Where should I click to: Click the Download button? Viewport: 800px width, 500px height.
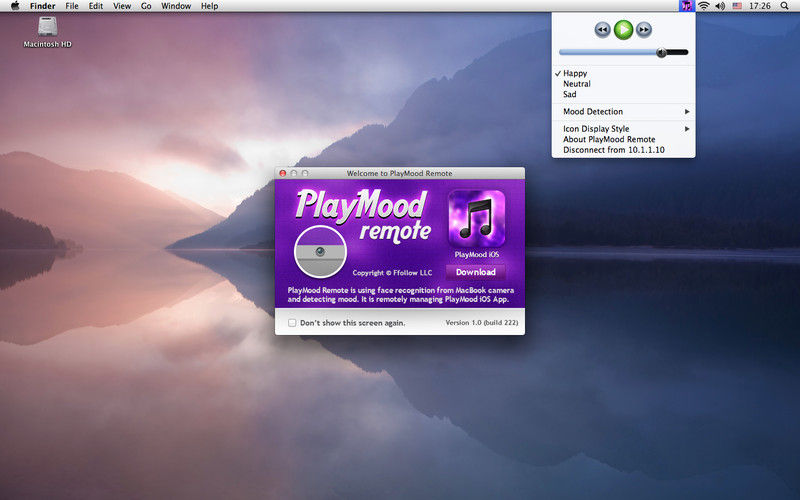click(x=476, y=272)
